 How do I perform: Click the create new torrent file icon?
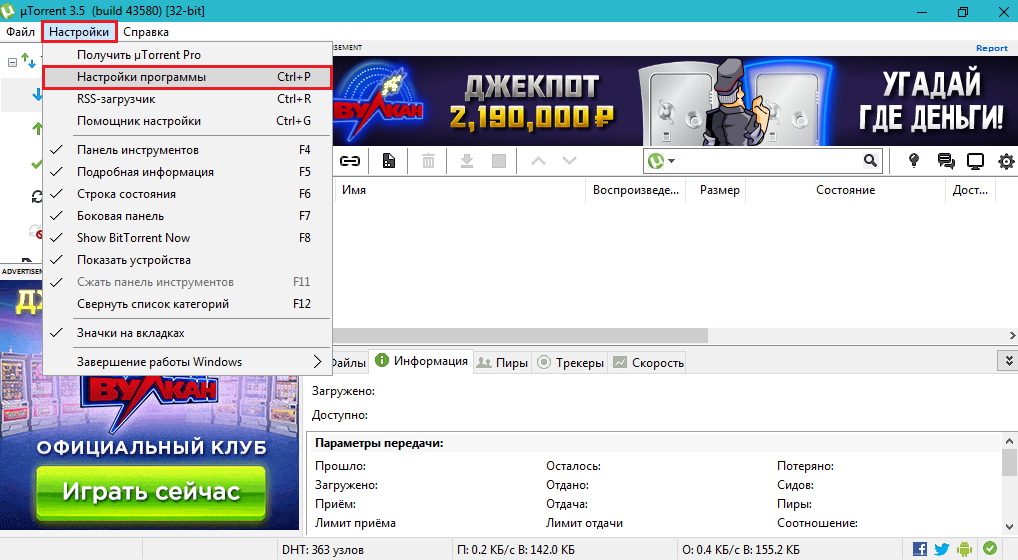pos(389,160)
